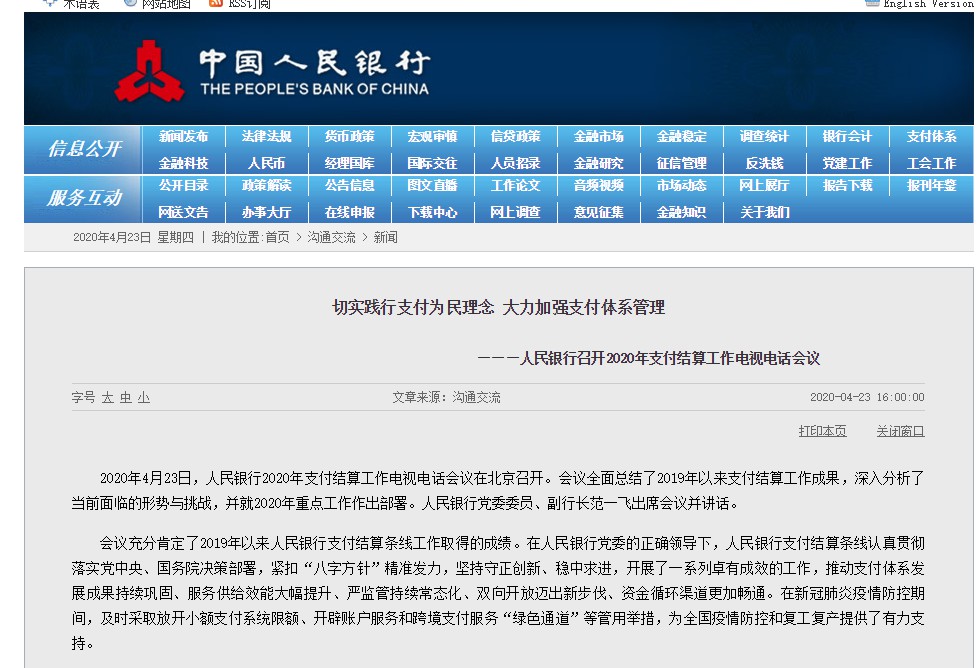Open 金融科技 navigation item
The image size is (980, 668).
(183, 163)
